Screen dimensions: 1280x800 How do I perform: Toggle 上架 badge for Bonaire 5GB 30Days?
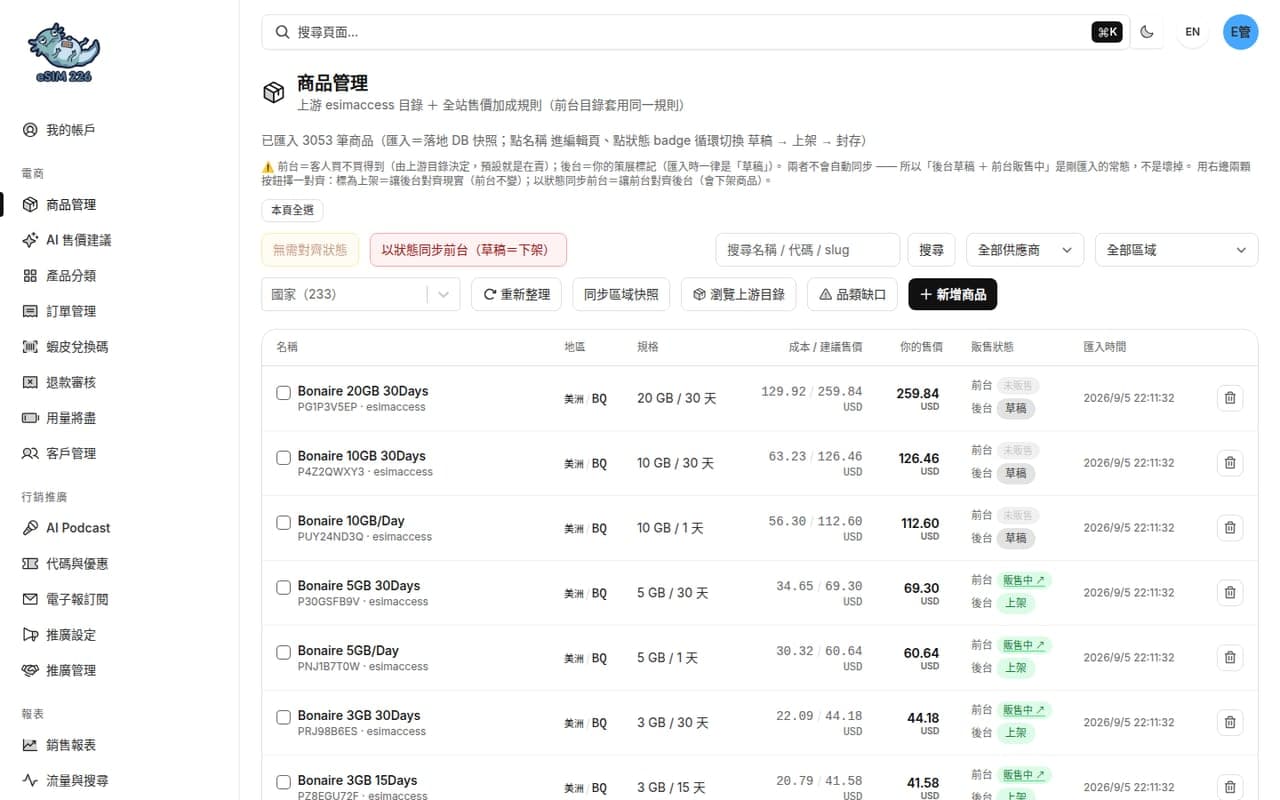click(x=1015, y=603)
